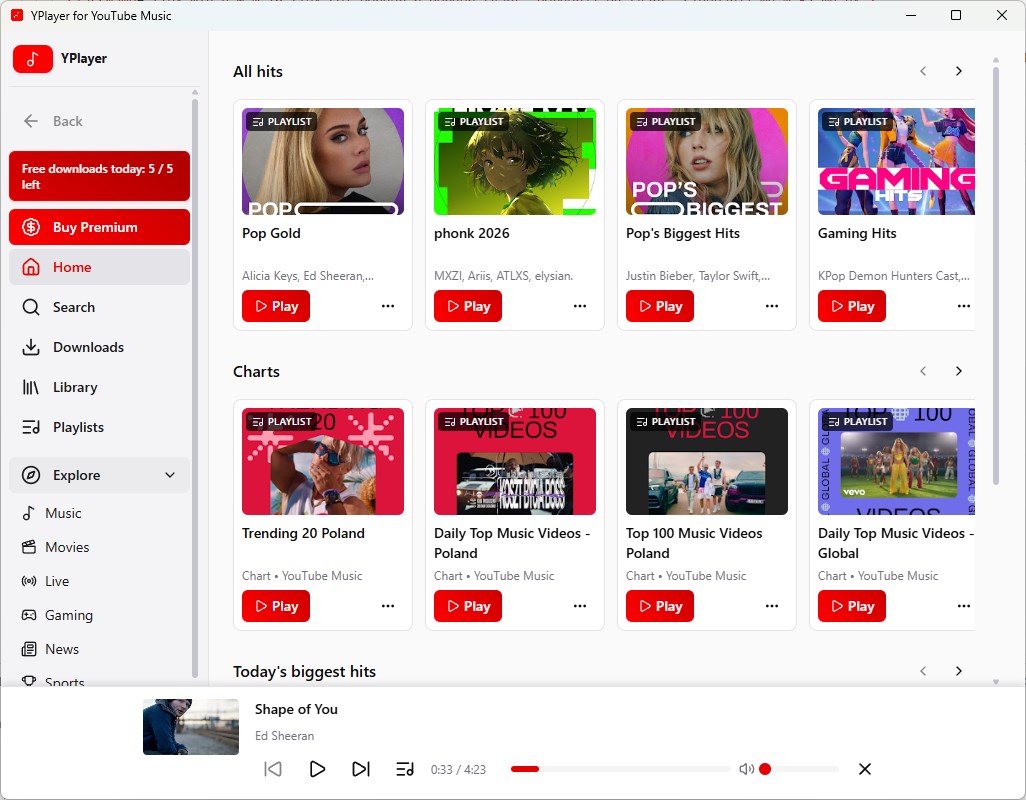Image resolution: width=1026 pixels, height=800 pixels.
Task: Play the phonk 2026 playlist
Action: [468, 306]
